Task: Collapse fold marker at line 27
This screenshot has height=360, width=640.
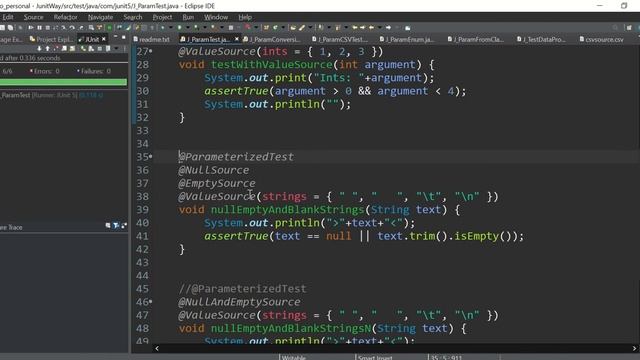Action: (x=151, y=51)
